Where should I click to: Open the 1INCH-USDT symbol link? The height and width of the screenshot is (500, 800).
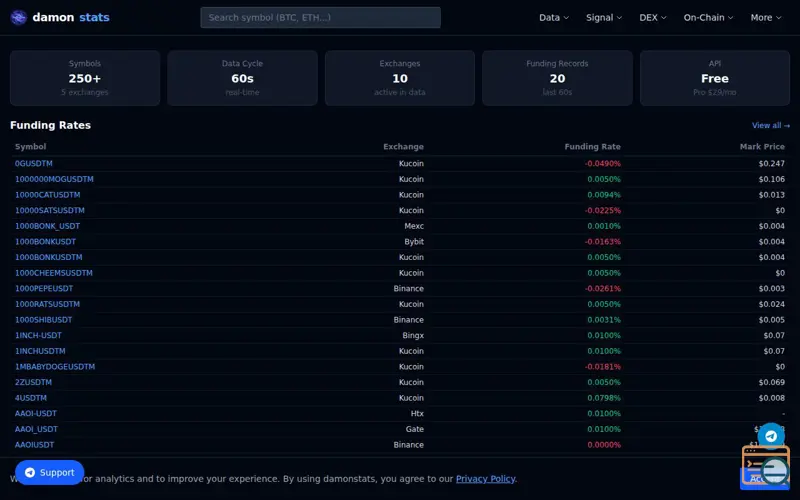pos(38,335)
